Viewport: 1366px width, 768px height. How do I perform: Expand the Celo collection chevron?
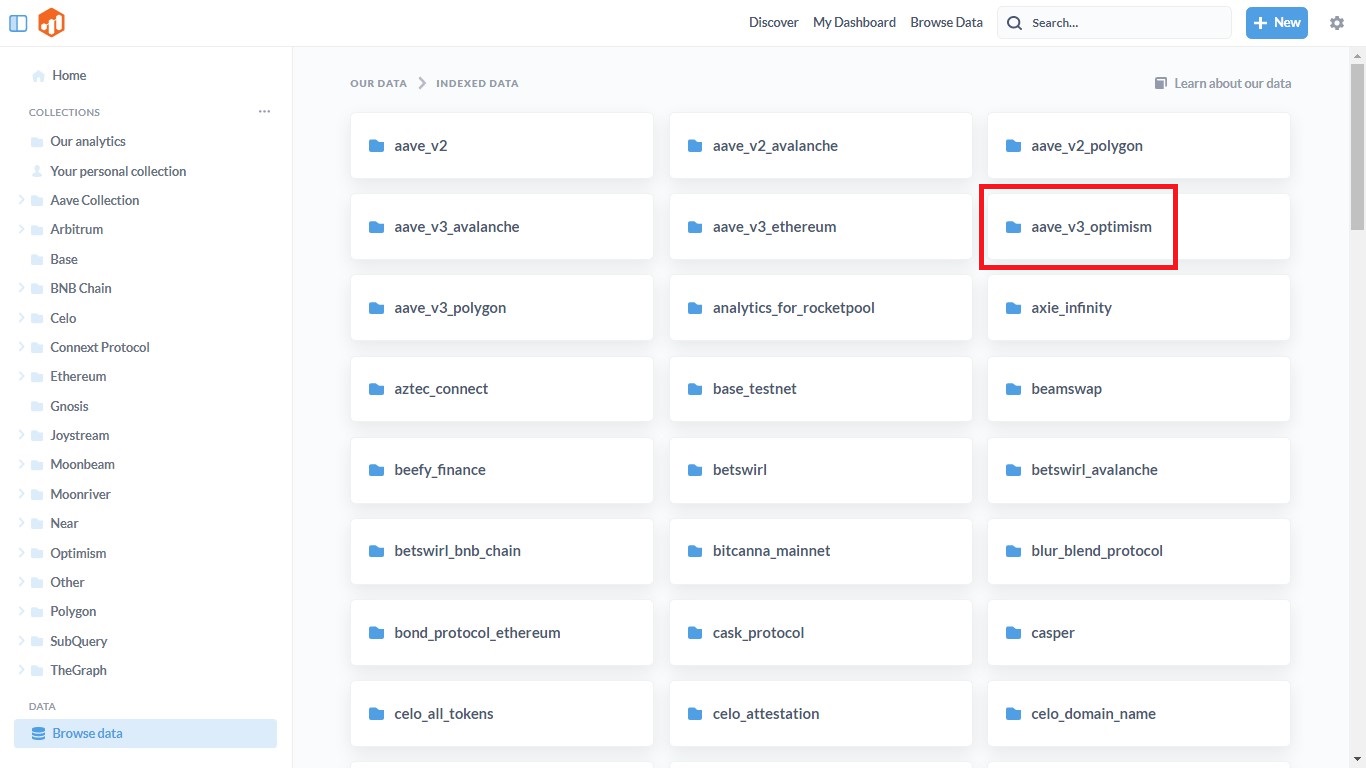(21, 318)
